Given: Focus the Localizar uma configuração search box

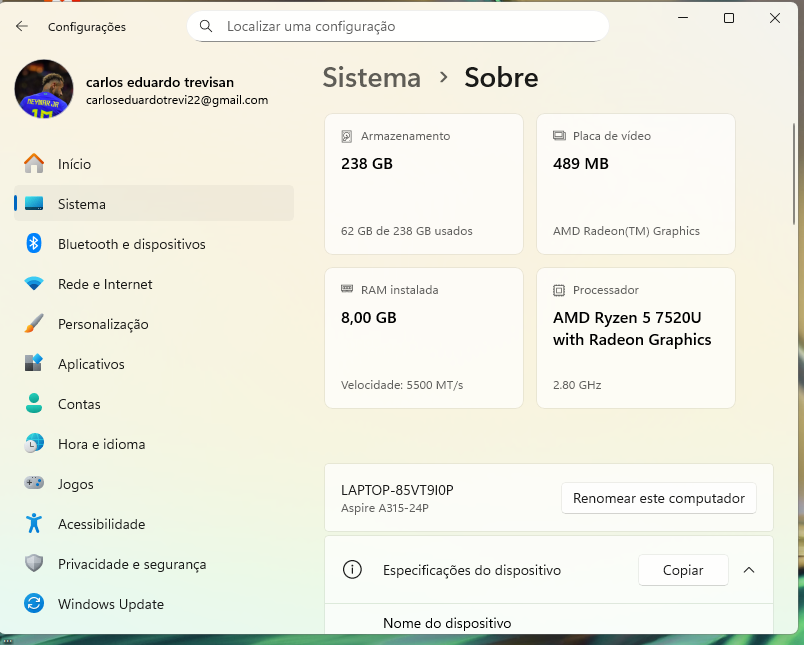Looking at the screenshot, I should (410, 26).
